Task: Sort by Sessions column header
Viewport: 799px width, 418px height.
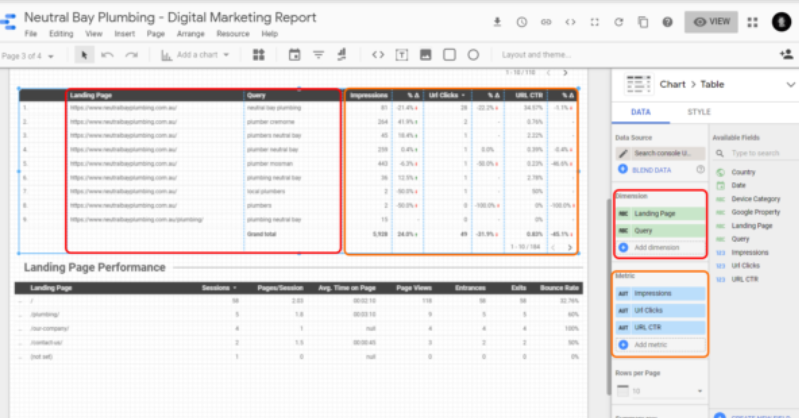Action: click(219, 288)
